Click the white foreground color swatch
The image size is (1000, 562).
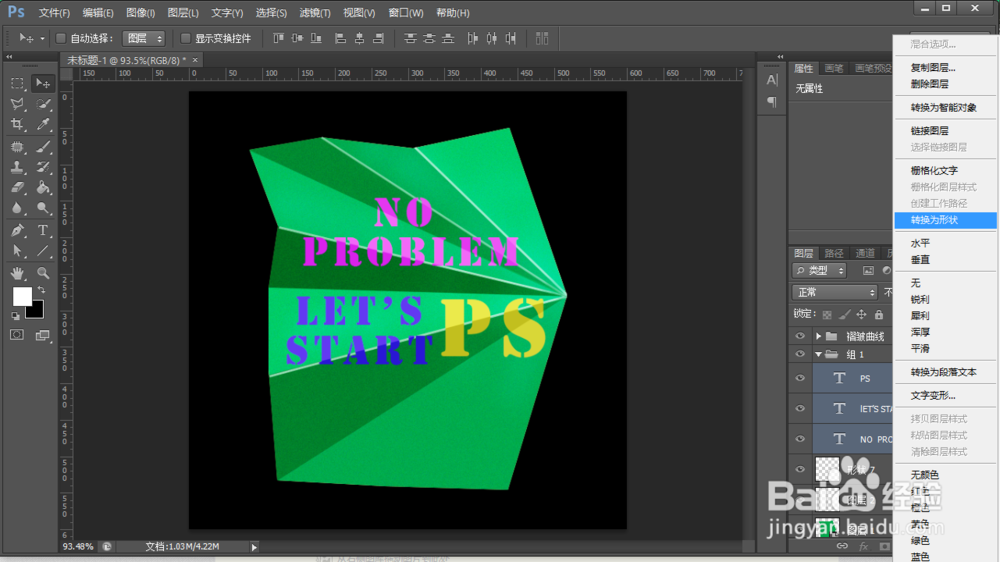(21, 295)
